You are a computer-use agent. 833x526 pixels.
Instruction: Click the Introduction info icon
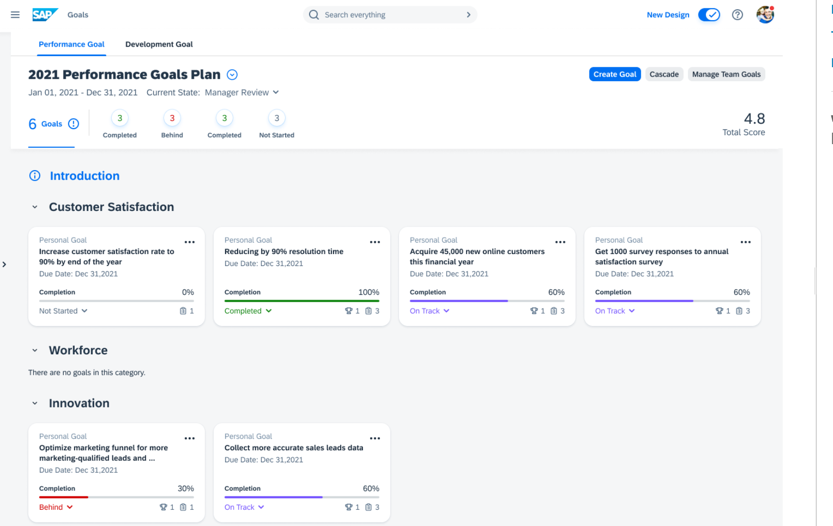coord(35,176)
